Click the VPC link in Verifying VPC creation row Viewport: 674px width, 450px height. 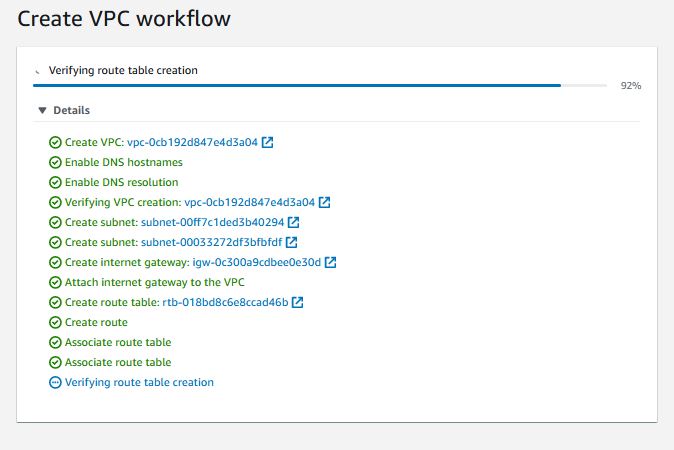coord(250,202)
